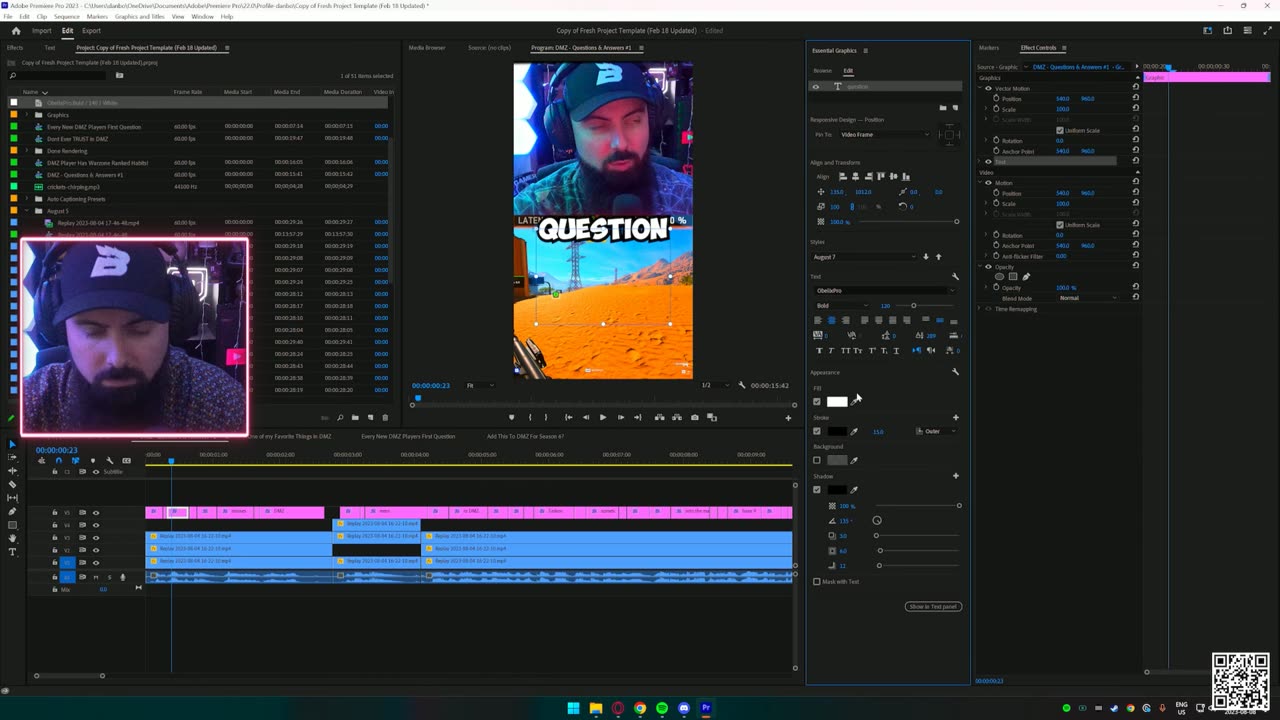Step back one frame in Program monitor
The width and height of the screenshot is (1280, 720).
586,418
